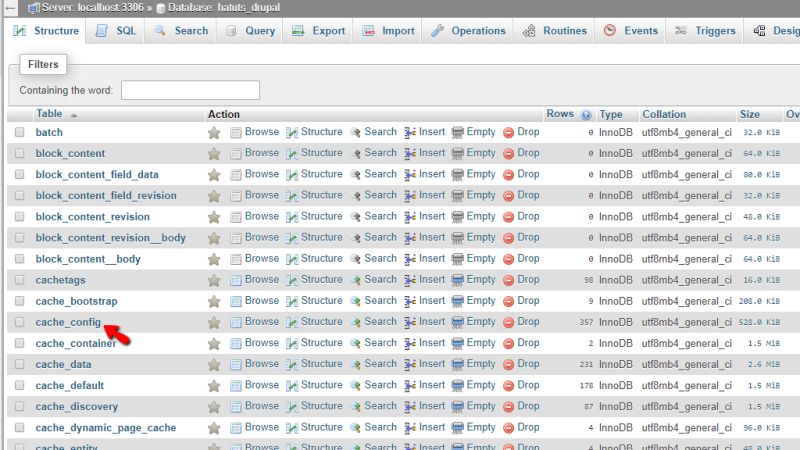Open the Query tab
800x450 pixels.
coord(251,31)
